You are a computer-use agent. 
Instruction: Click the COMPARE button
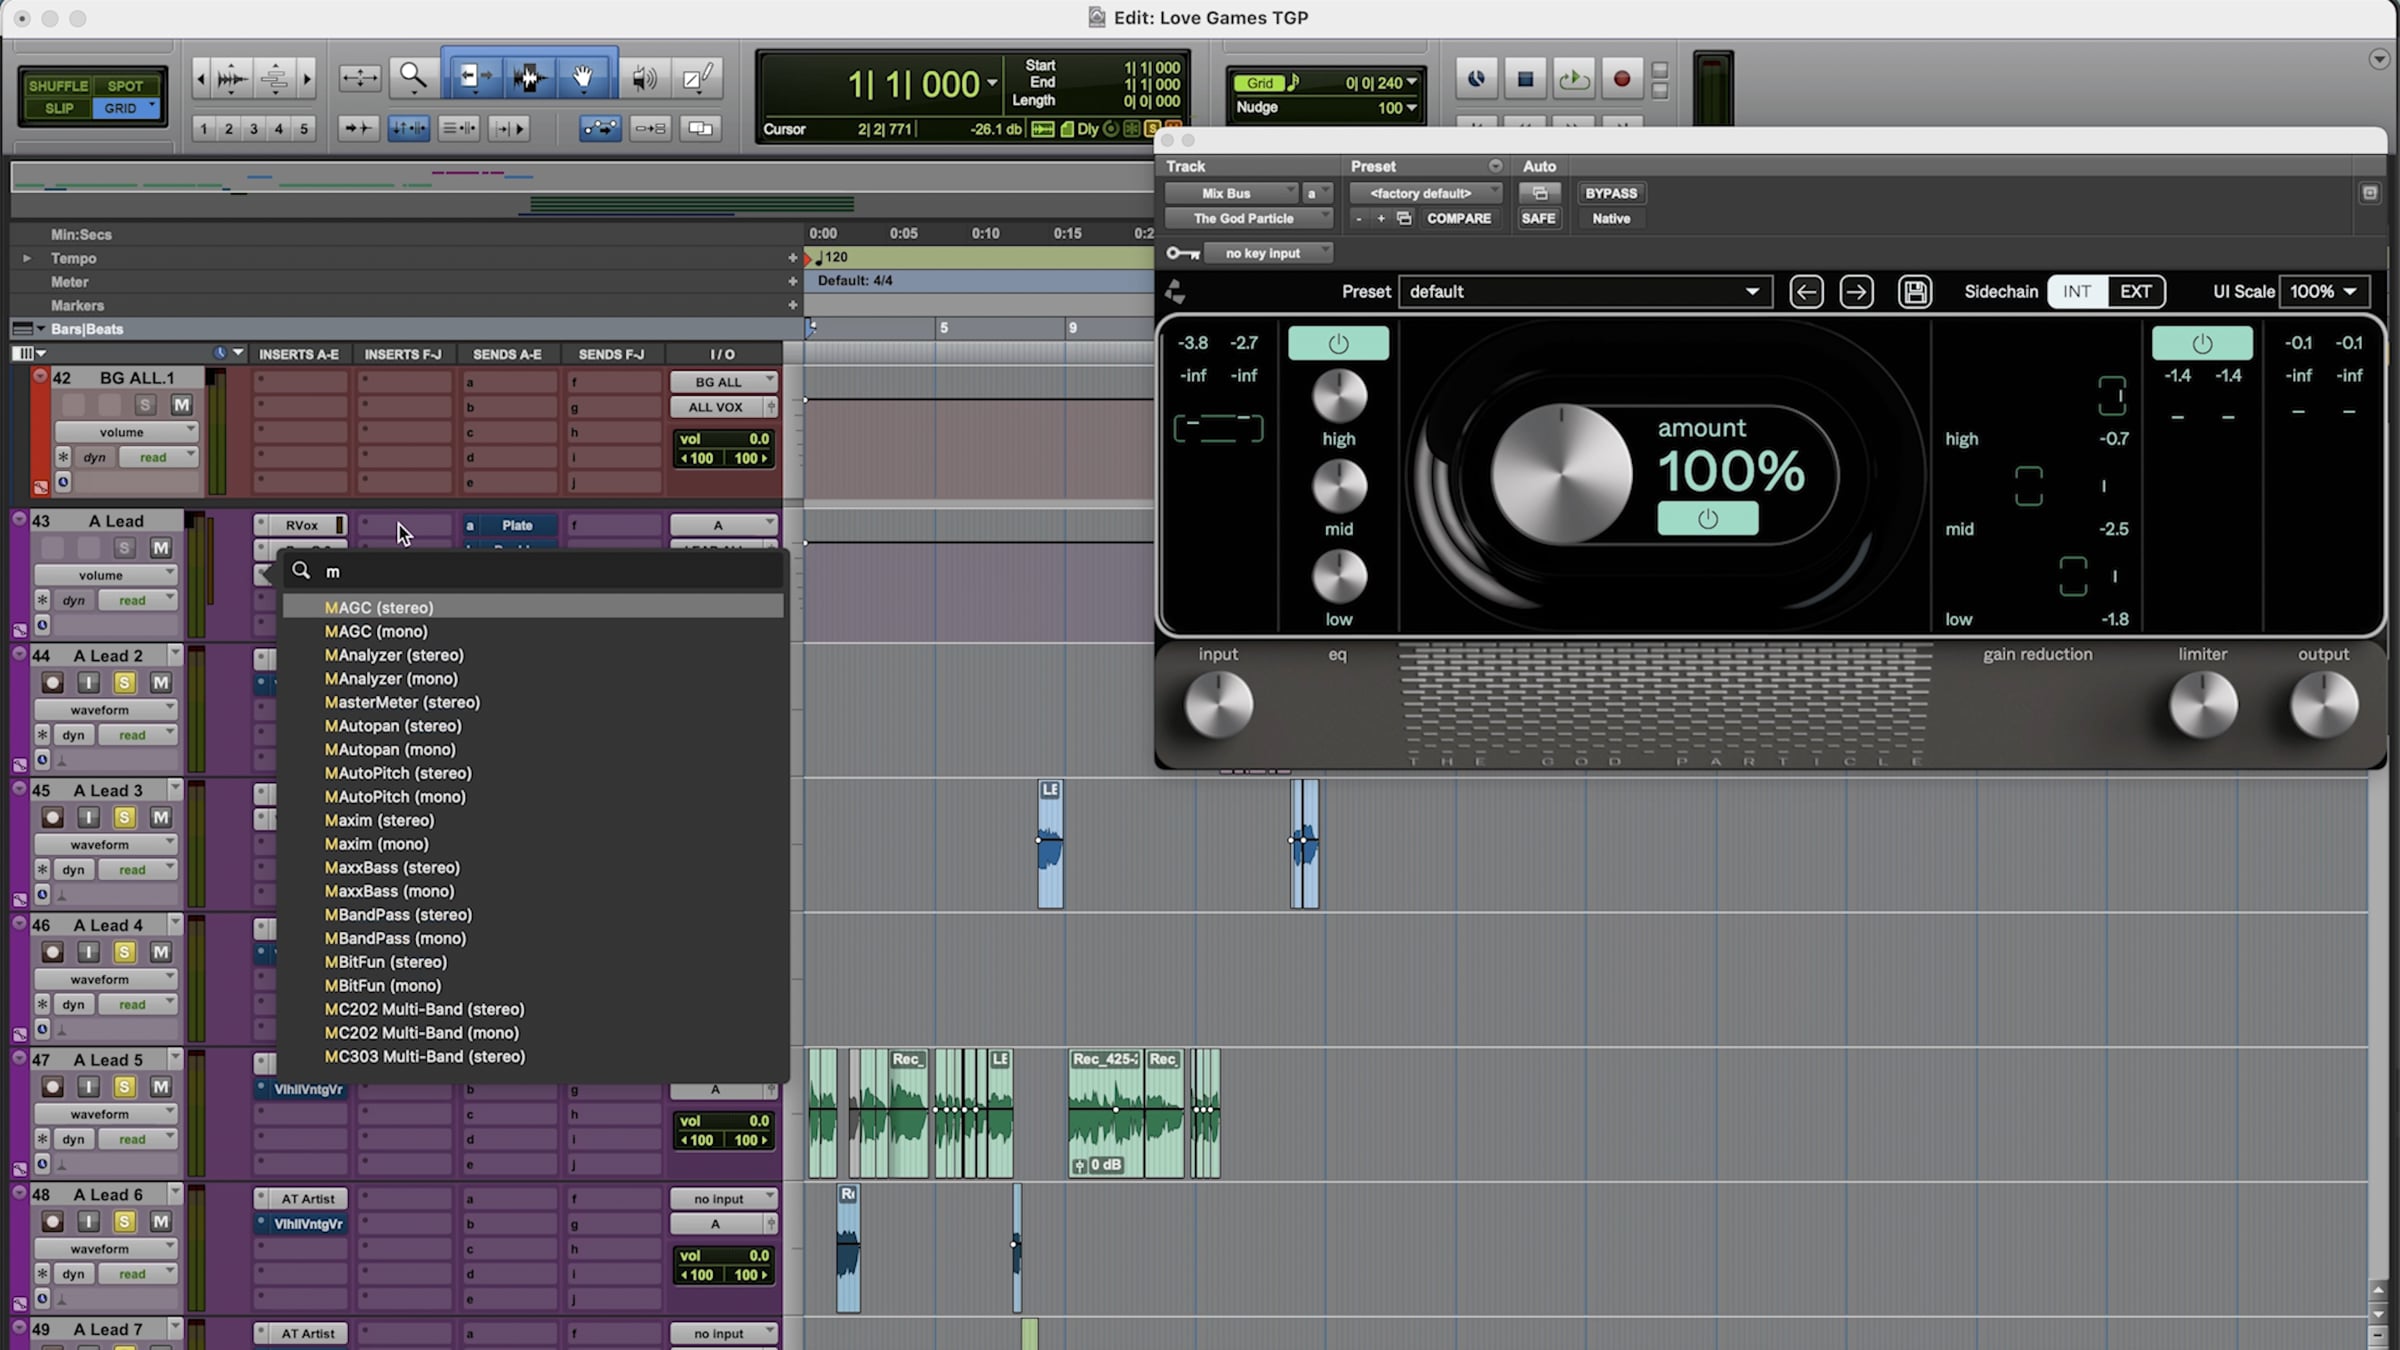coord(1458,218)
